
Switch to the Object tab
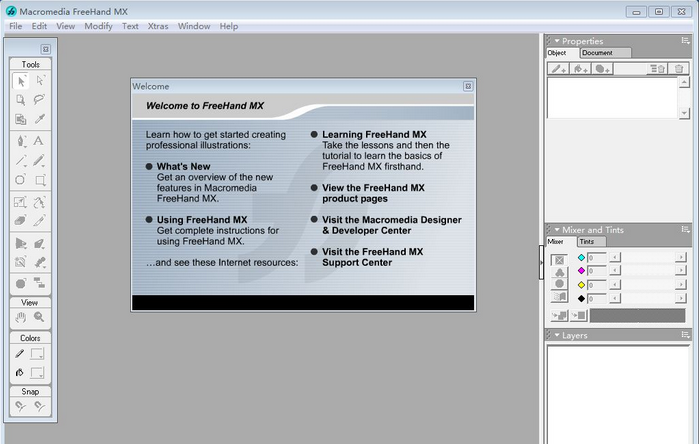562,53
